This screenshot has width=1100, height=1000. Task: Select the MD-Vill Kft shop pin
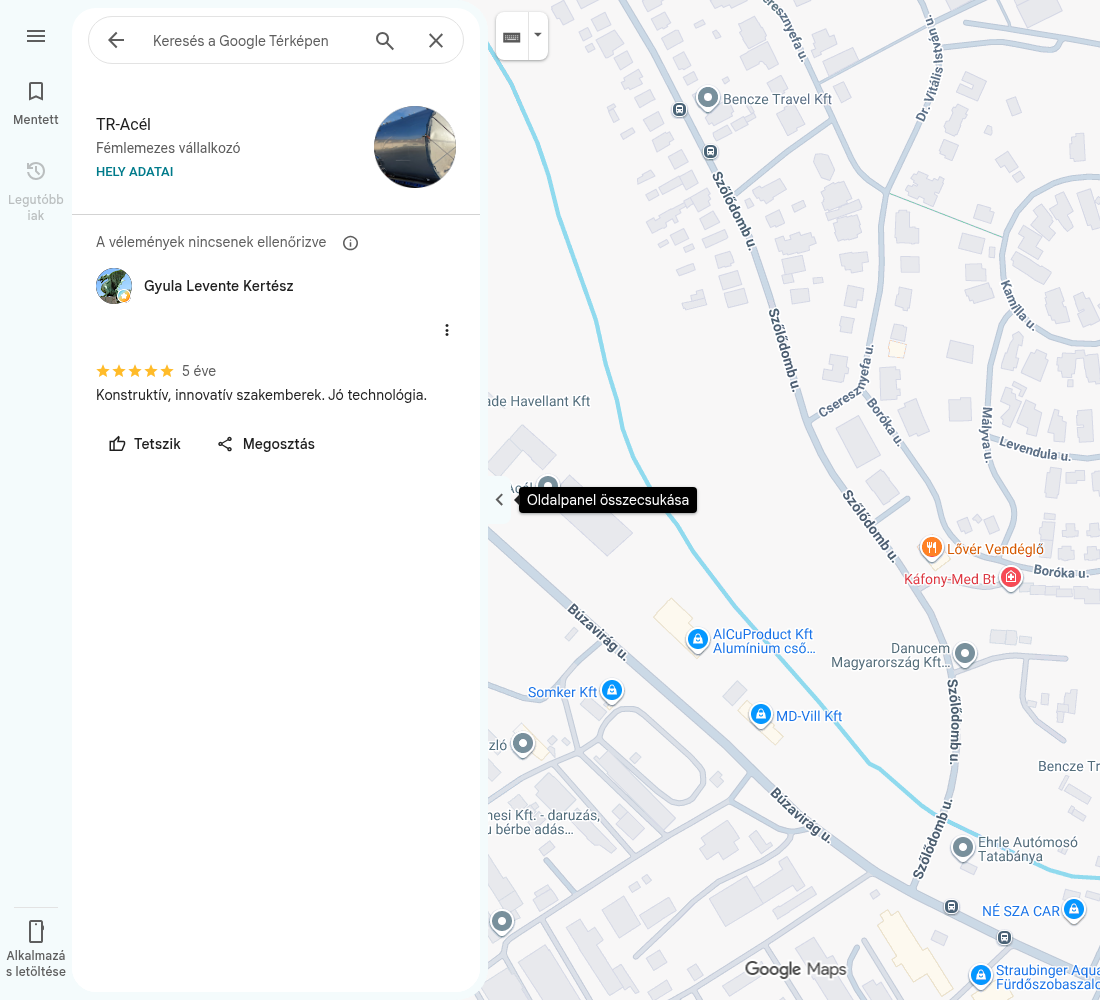click(760, 714)
